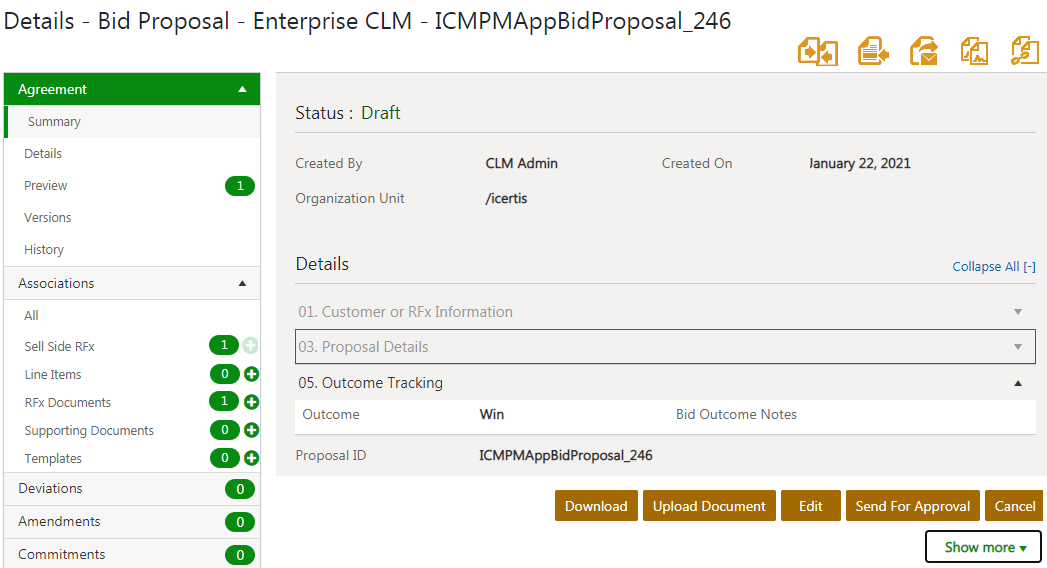
Task: Click the linked documents chain icon
Action: point(1025,51)
